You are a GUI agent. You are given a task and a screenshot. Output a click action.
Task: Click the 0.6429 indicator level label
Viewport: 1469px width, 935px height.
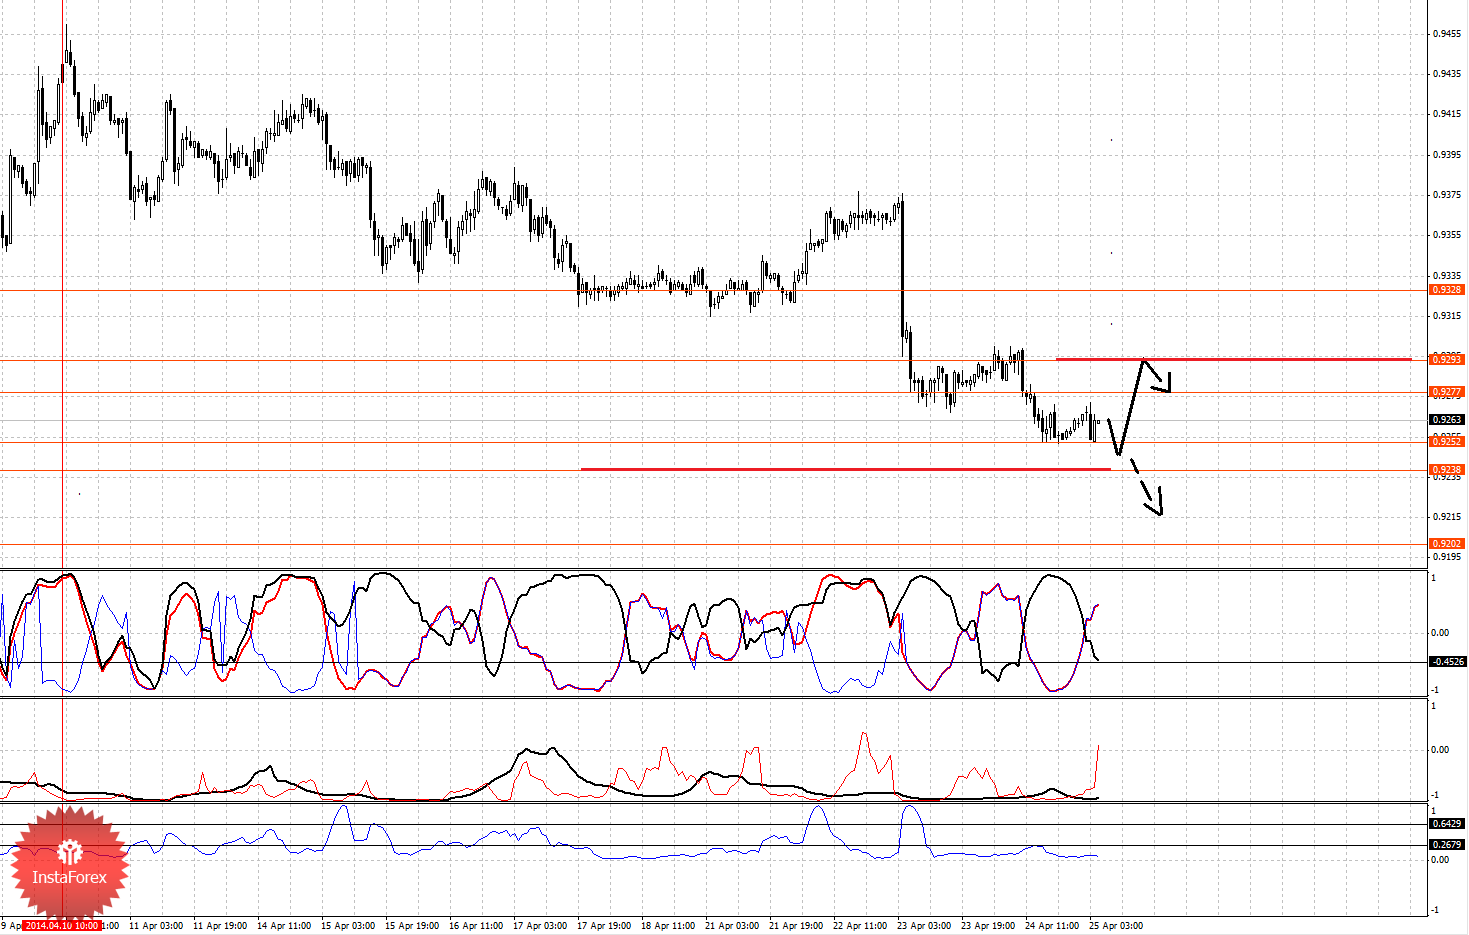[x=1447, y=824]
